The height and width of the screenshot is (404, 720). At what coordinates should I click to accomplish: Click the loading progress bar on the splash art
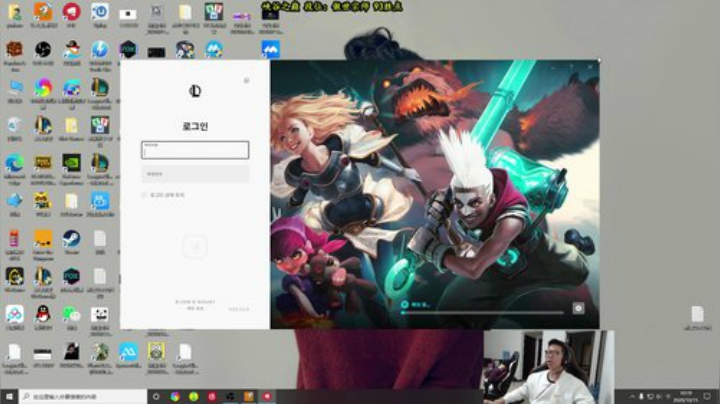coord(482,313)
